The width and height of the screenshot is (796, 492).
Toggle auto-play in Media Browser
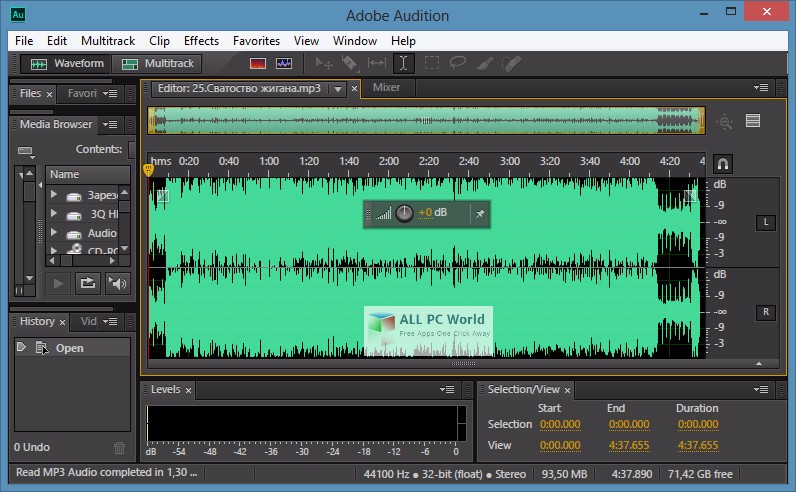117,283
